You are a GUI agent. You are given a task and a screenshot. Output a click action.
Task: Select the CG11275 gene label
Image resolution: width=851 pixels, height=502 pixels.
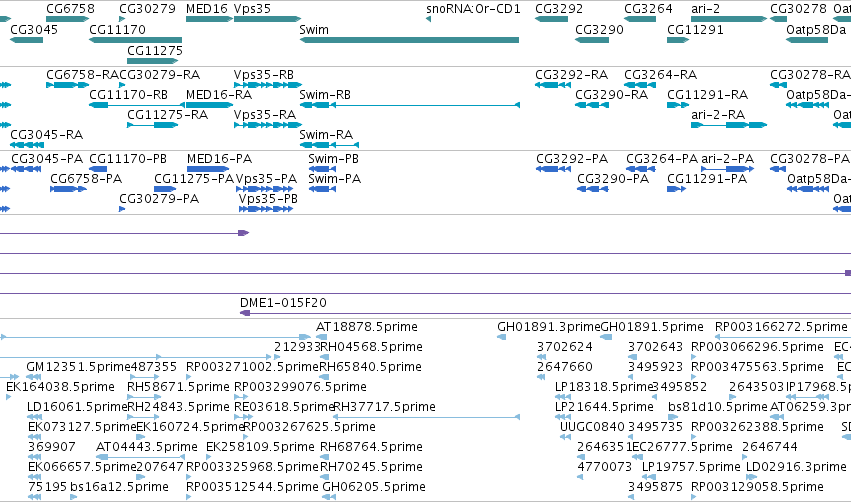(x=155, y=50)
